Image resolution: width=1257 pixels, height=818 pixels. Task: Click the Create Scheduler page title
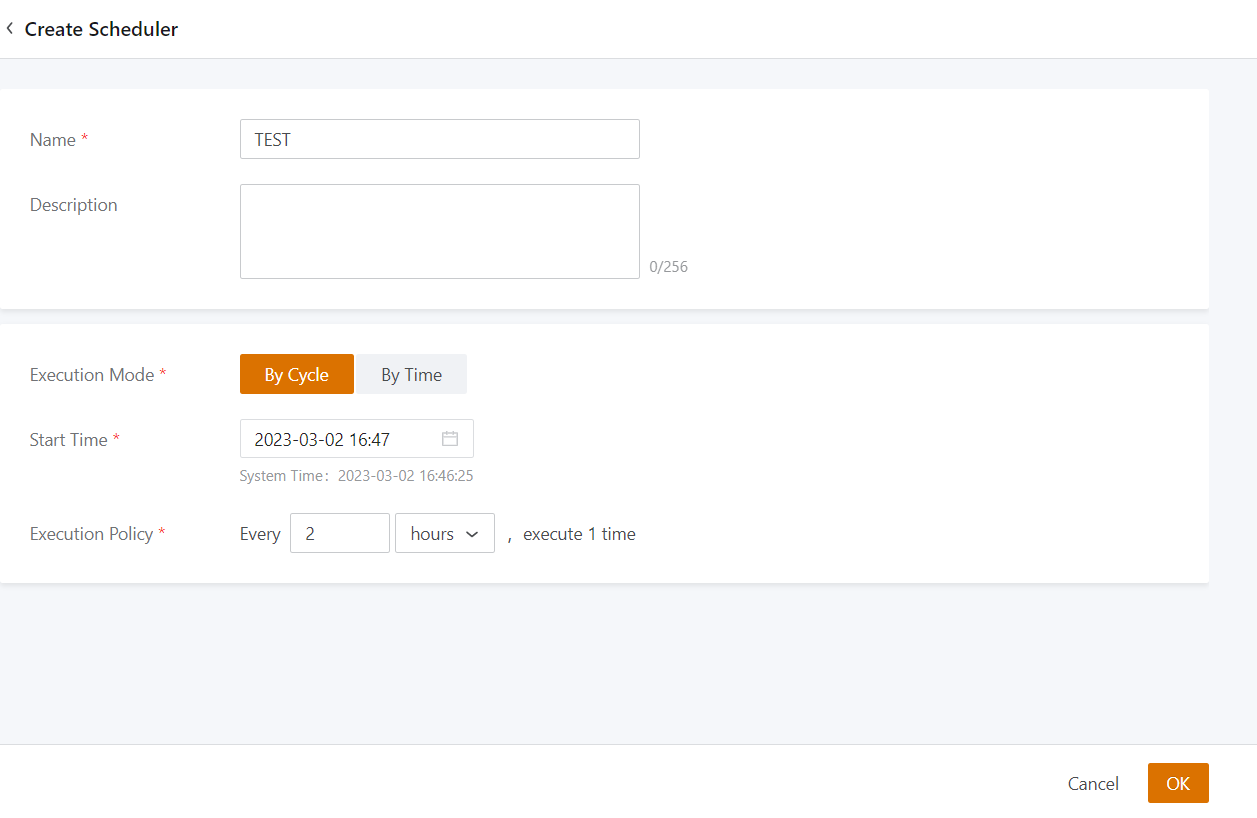click(101, 29)
